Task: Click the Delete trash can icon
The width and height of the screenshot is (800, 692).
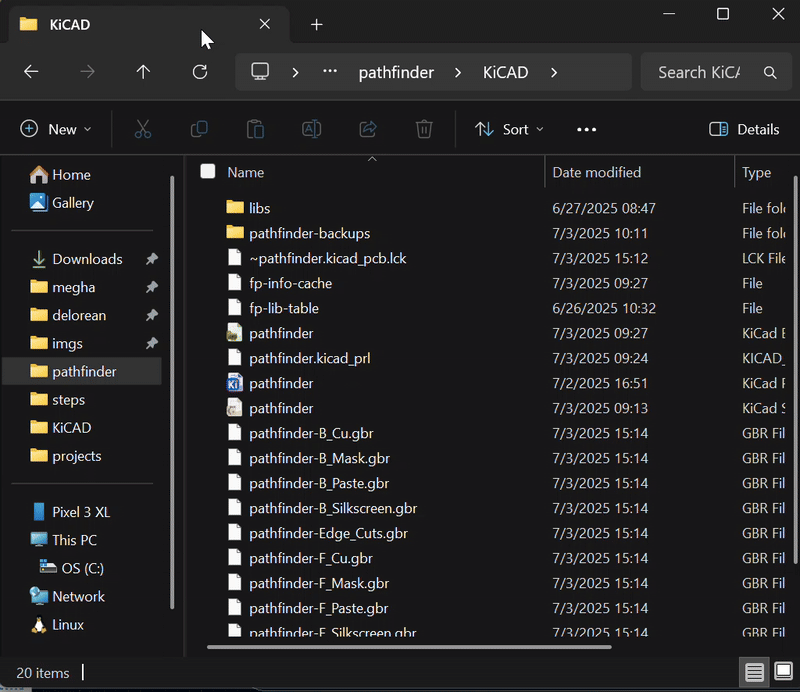Action: (x=424, y=129)
